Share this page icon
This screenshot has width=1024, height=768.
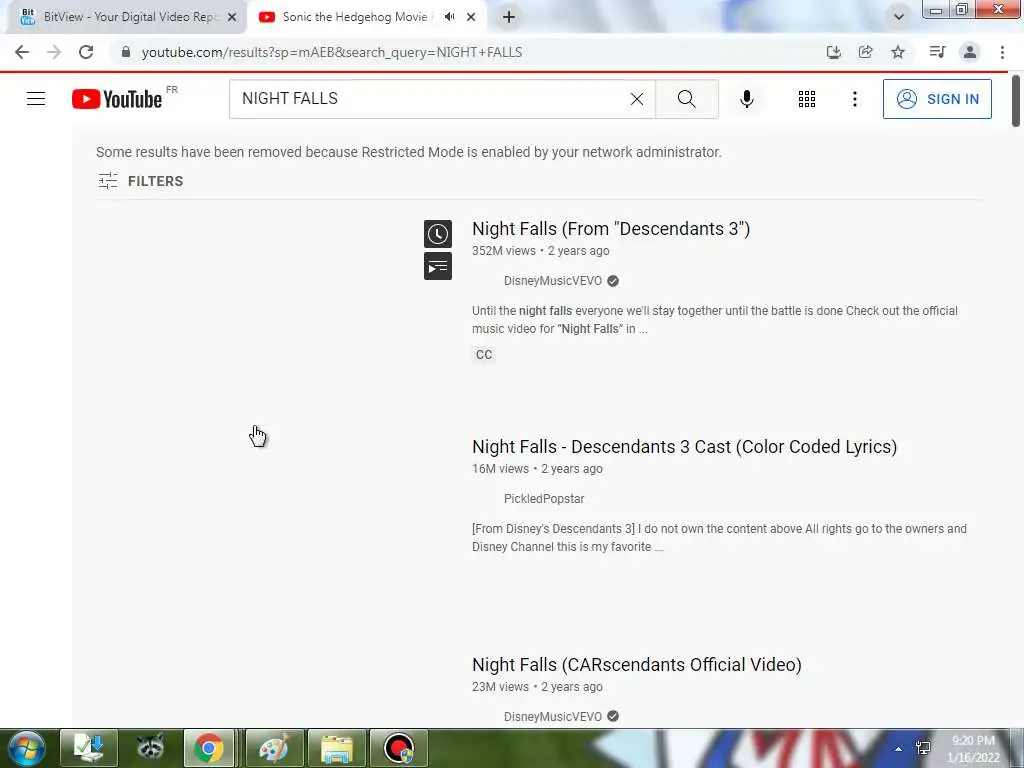pyautogui.click(x=866, y=52)
